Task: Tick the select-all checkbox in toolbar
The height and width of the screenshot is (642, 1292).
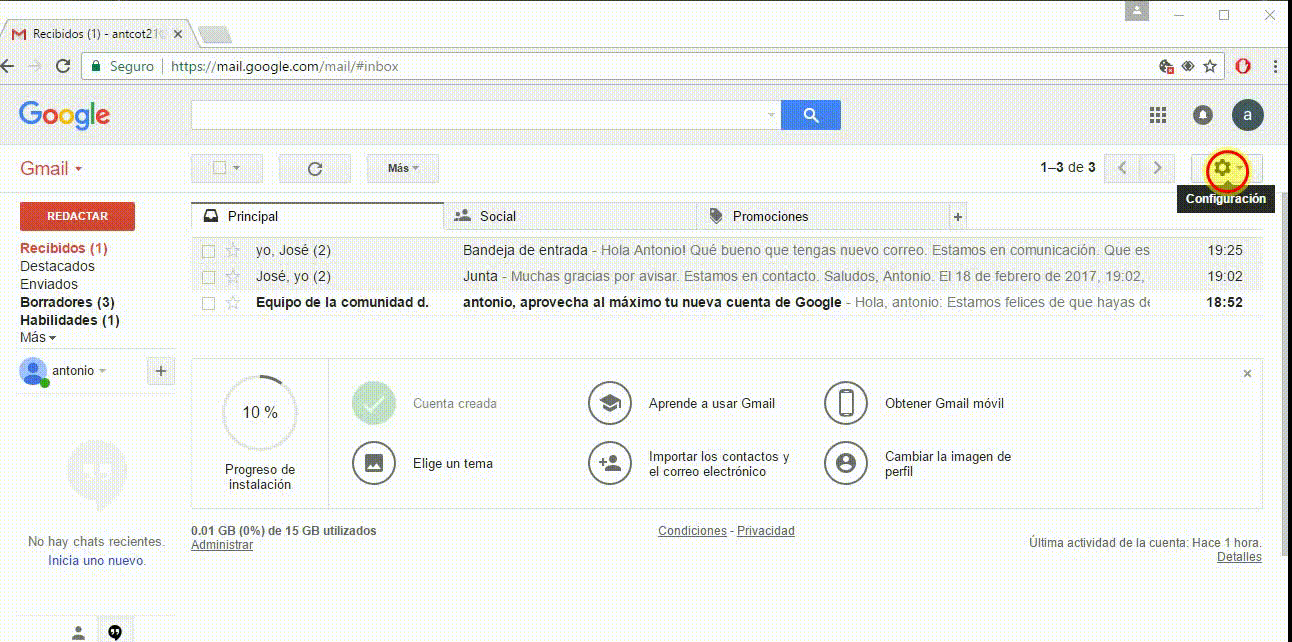Action: point(220,169)
